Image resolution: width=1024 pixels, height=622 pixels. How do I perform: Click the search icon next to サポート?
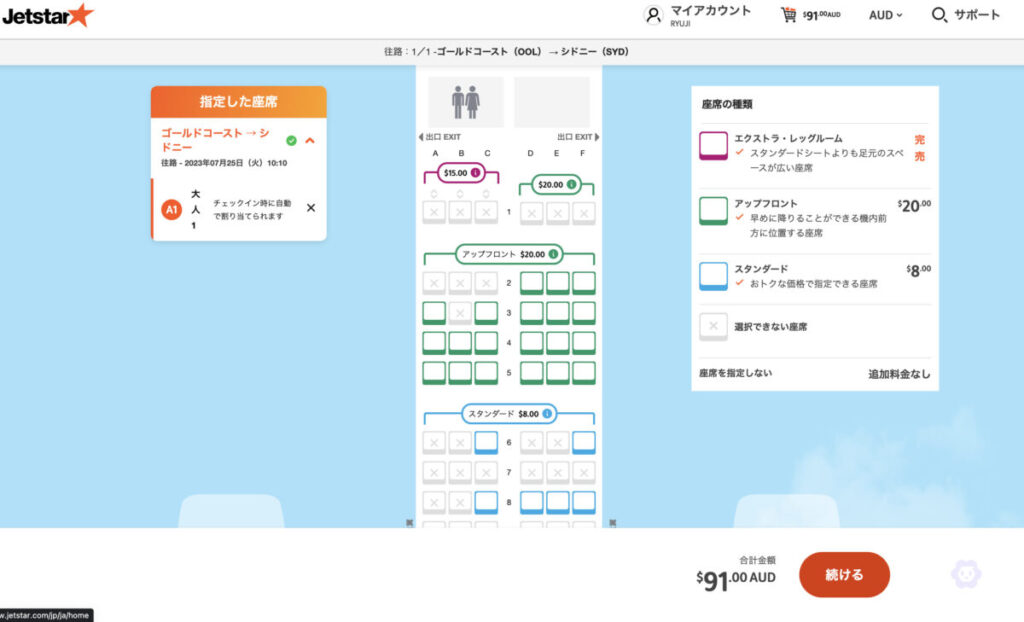pos(938,15)
